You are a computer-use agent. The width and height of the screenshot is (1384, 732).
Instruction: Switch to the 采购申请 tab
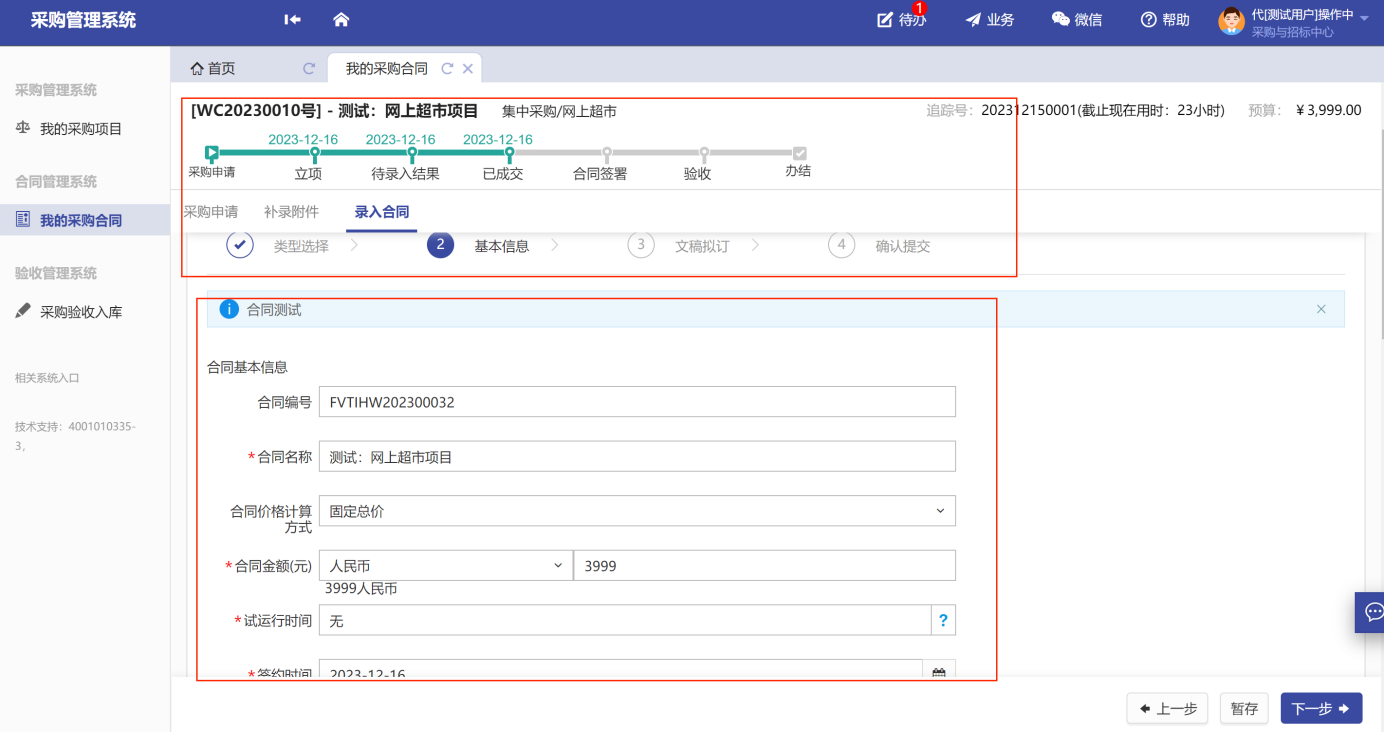pos(211,212)
